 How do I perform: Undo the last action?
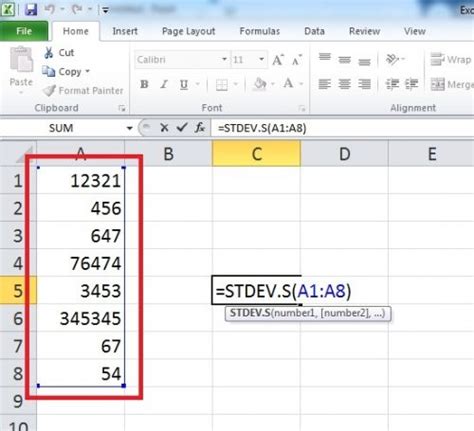tap(50, 9)
